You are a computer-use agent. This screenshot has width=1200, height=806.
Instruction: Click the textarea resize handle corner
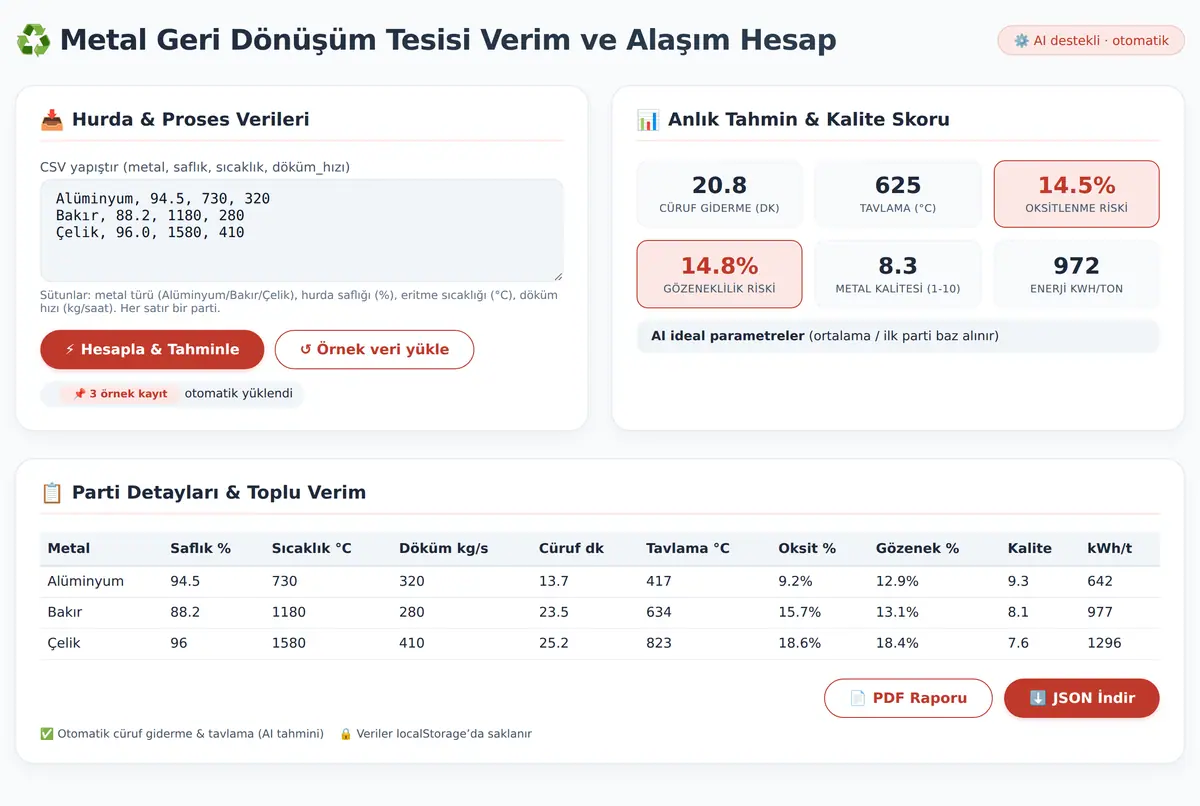click(x=557, y=275)
